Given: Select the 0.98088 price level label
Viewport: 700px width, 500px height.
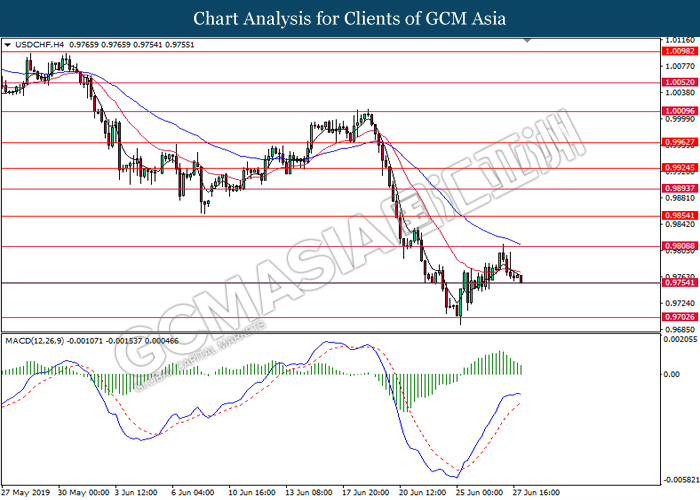Looking at the screenshot, I should [680, 246].
